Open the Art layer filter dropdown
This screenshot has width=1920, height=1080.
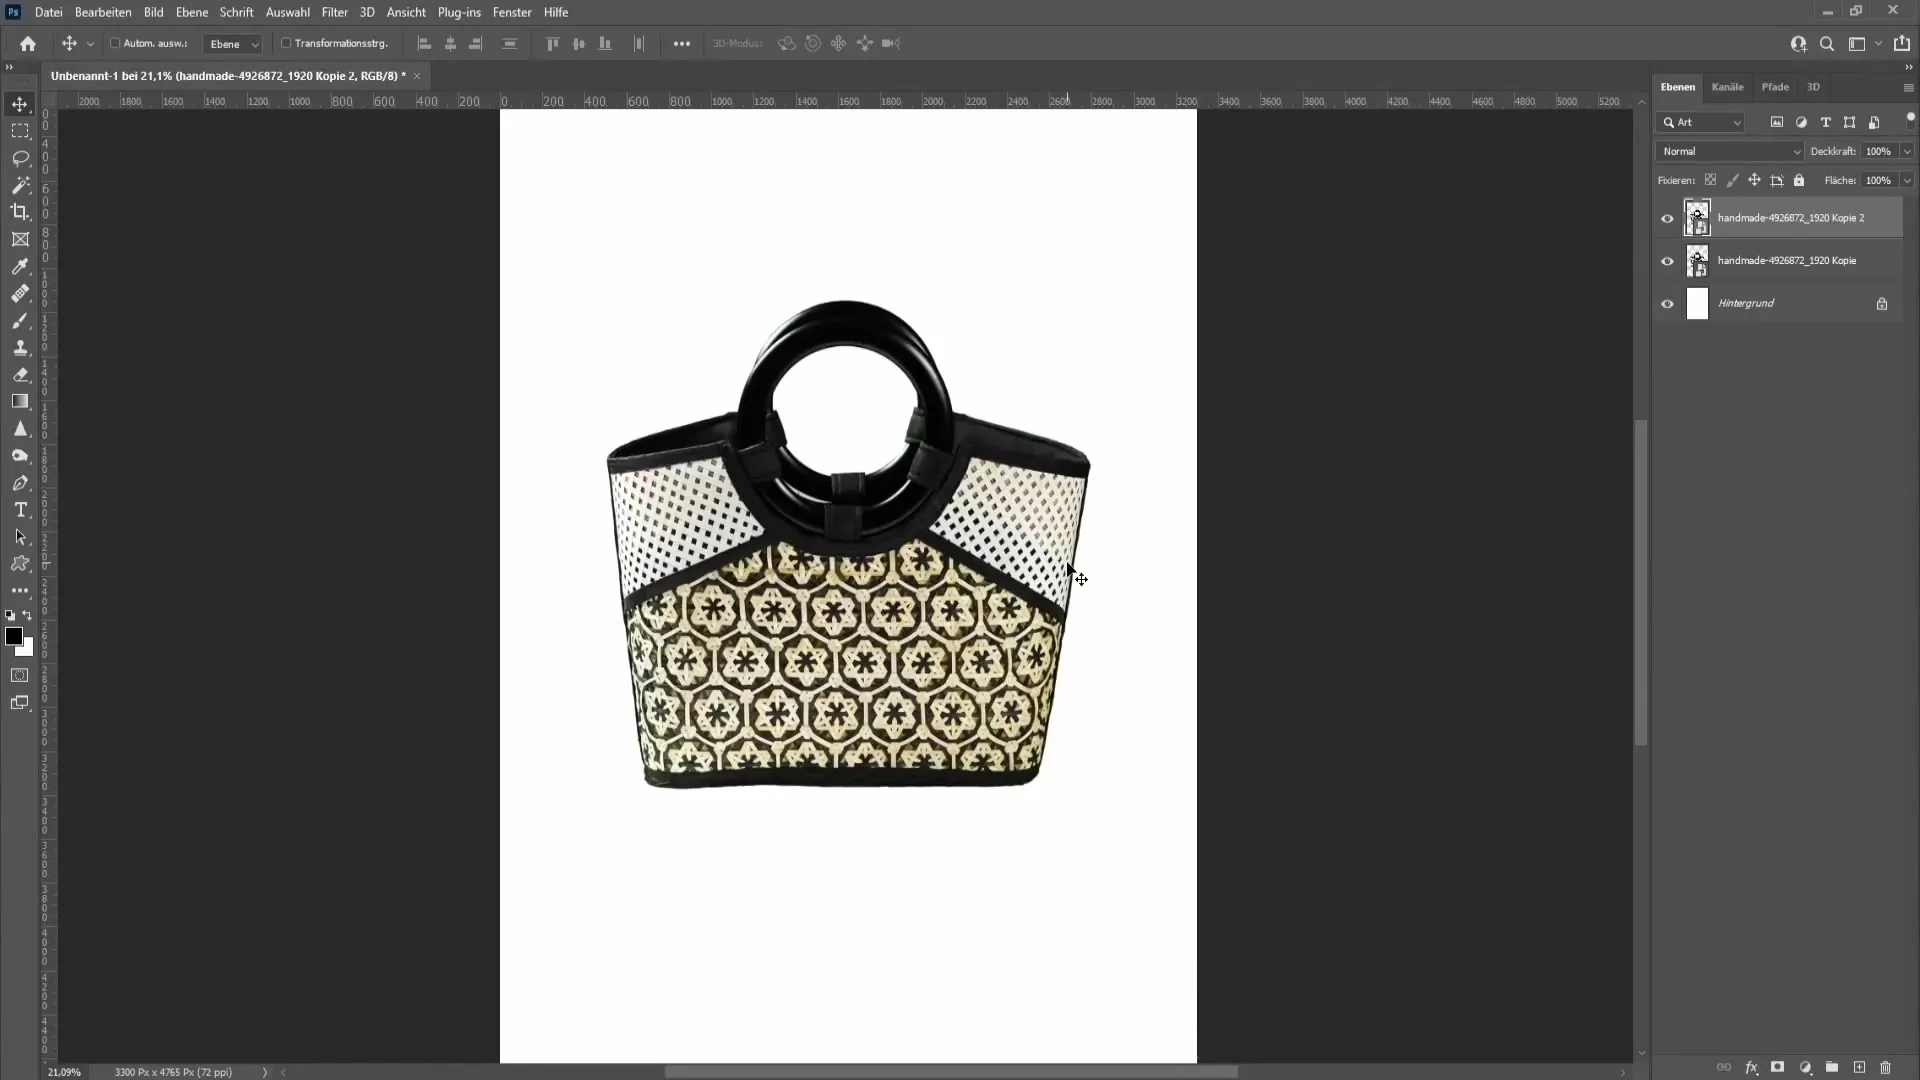pos(1702,122)
